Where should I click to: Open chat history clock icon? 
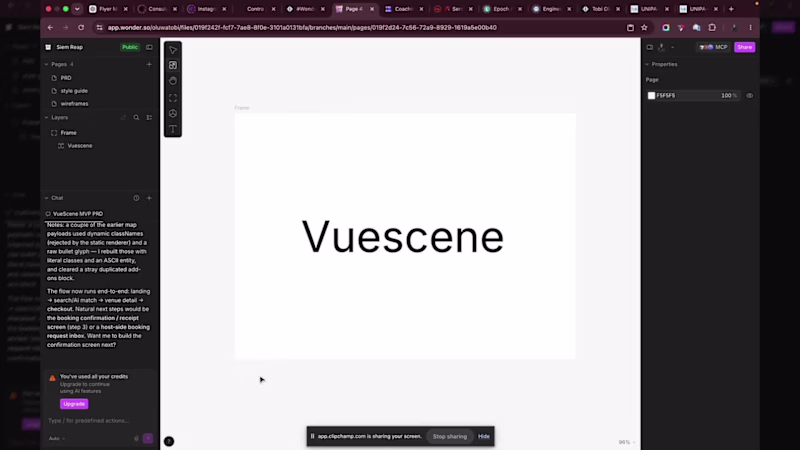[x=136, y=198]
